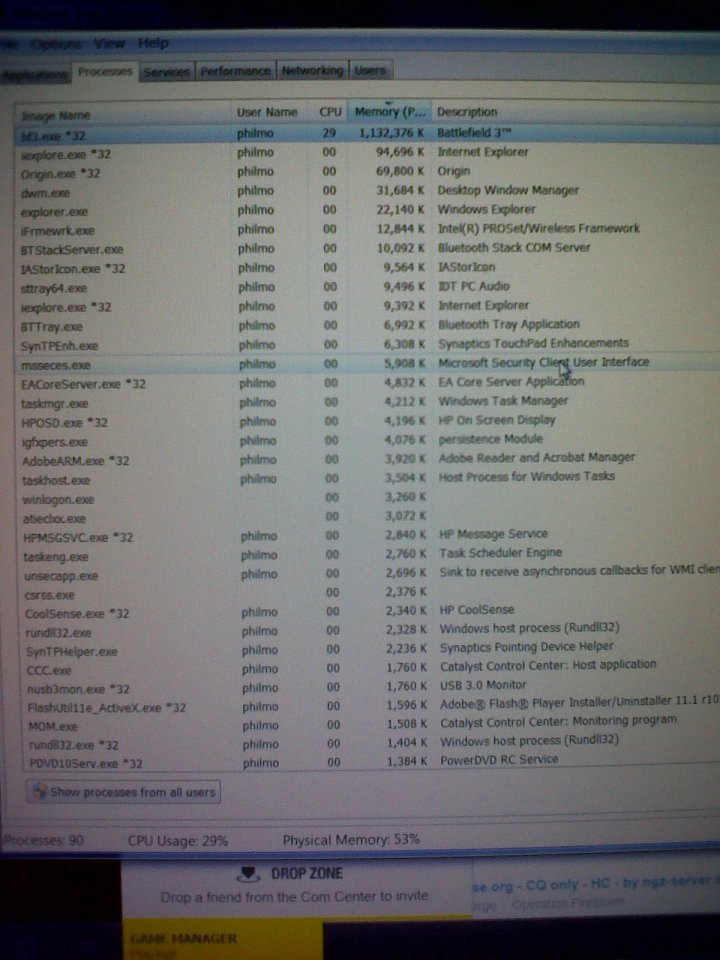Select the SynTPHelper.exe process
The width and height of the screenshot is (720, 960).
71,651
